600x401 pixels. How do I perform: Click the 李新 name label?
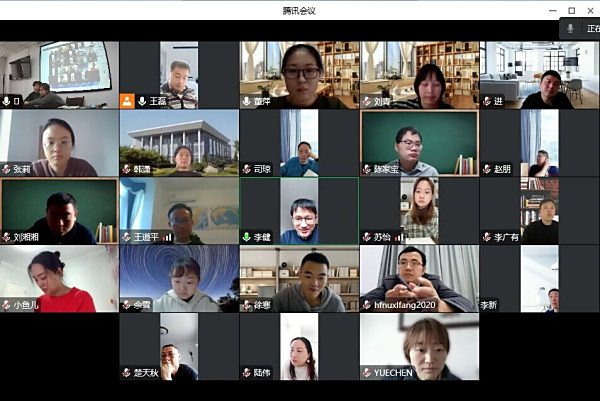click(489, 305)
